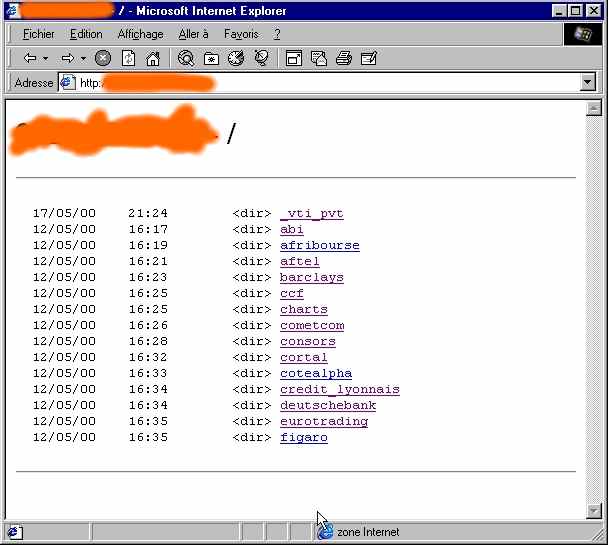Open the cometcom directory link
The width and height of the screenshot is (608, 545).
tap(312, 325)
